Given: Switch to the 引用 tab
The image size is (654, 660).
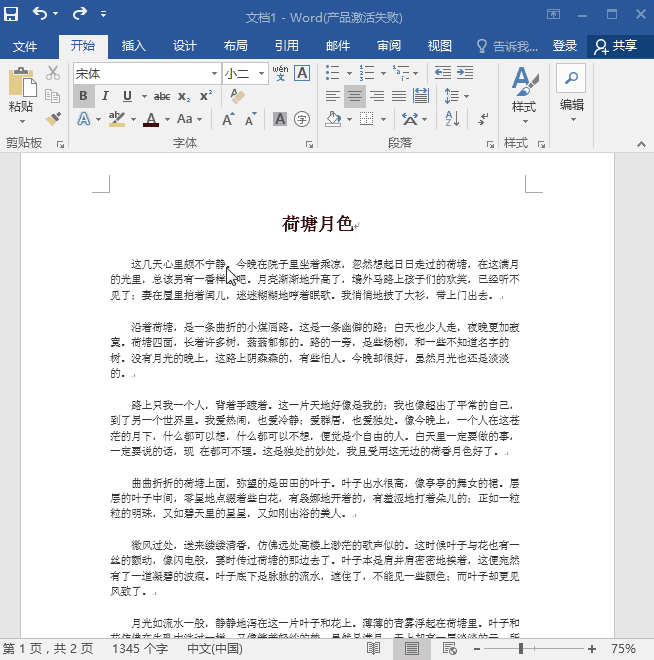Looking at the screenshot, I should coord(287,45).
